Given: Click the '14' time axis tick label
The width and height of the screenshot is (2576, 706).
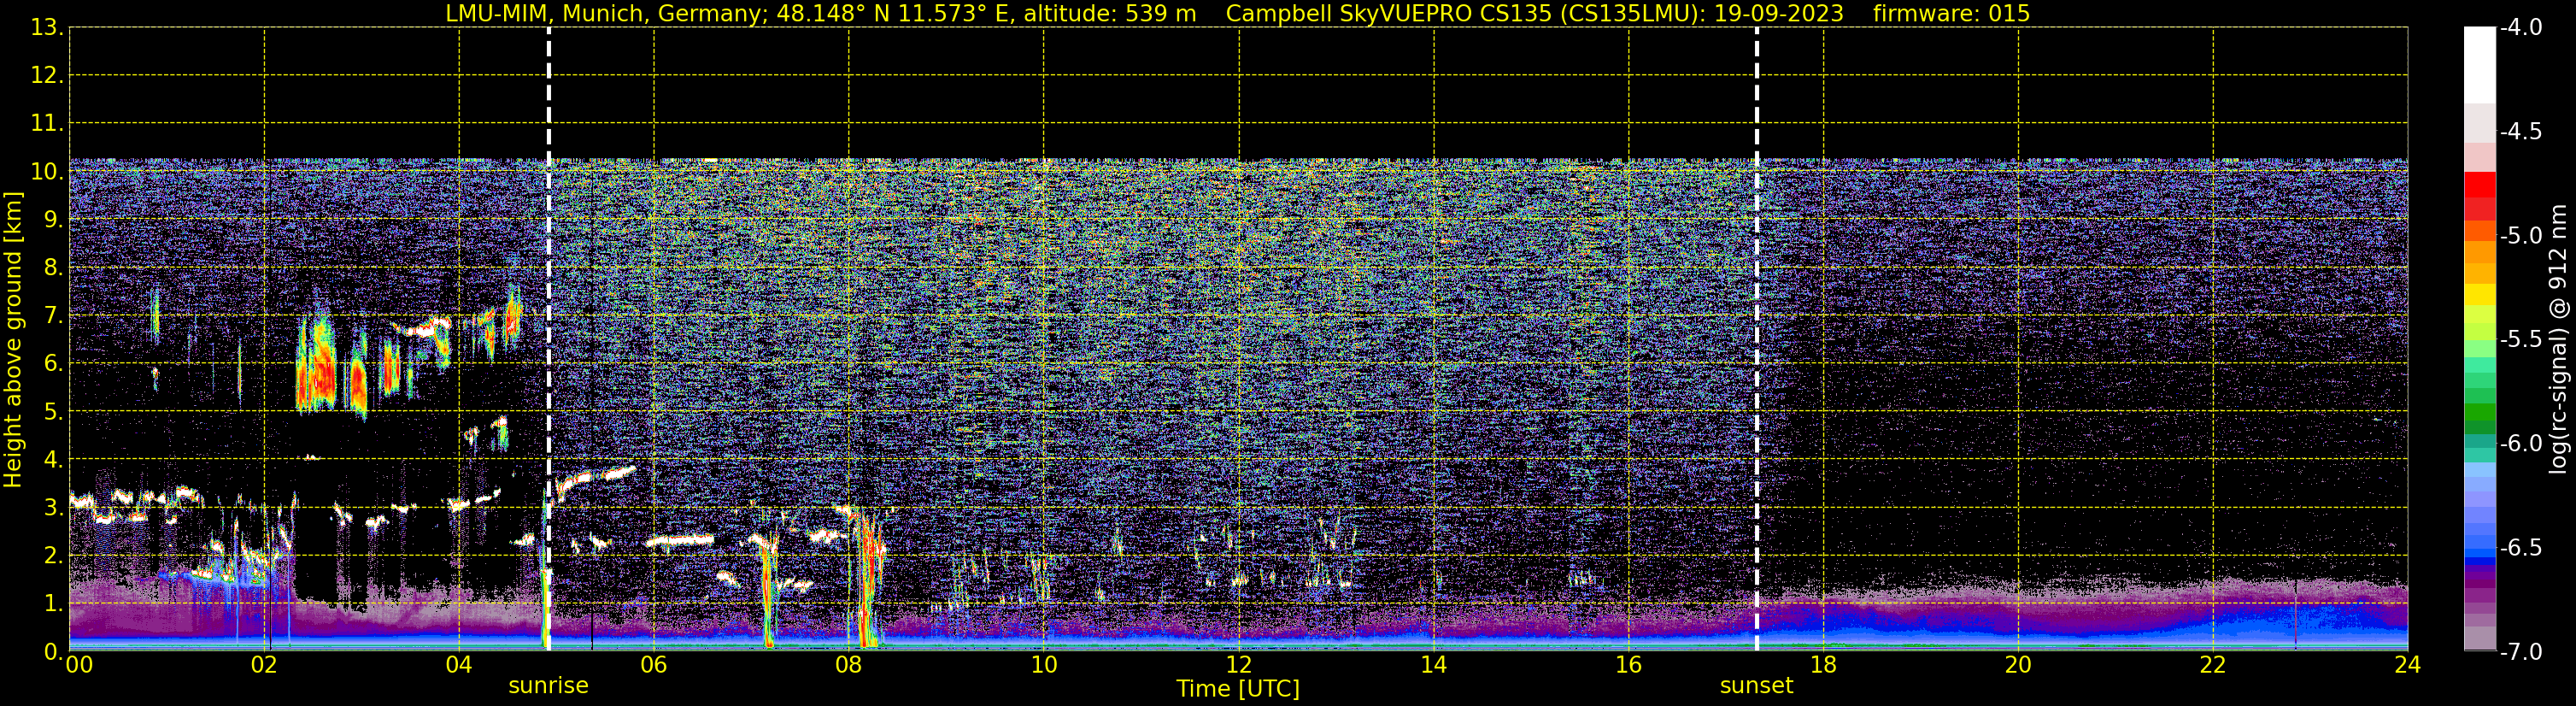Looking at the screenshot, I should coord(1434,665).
